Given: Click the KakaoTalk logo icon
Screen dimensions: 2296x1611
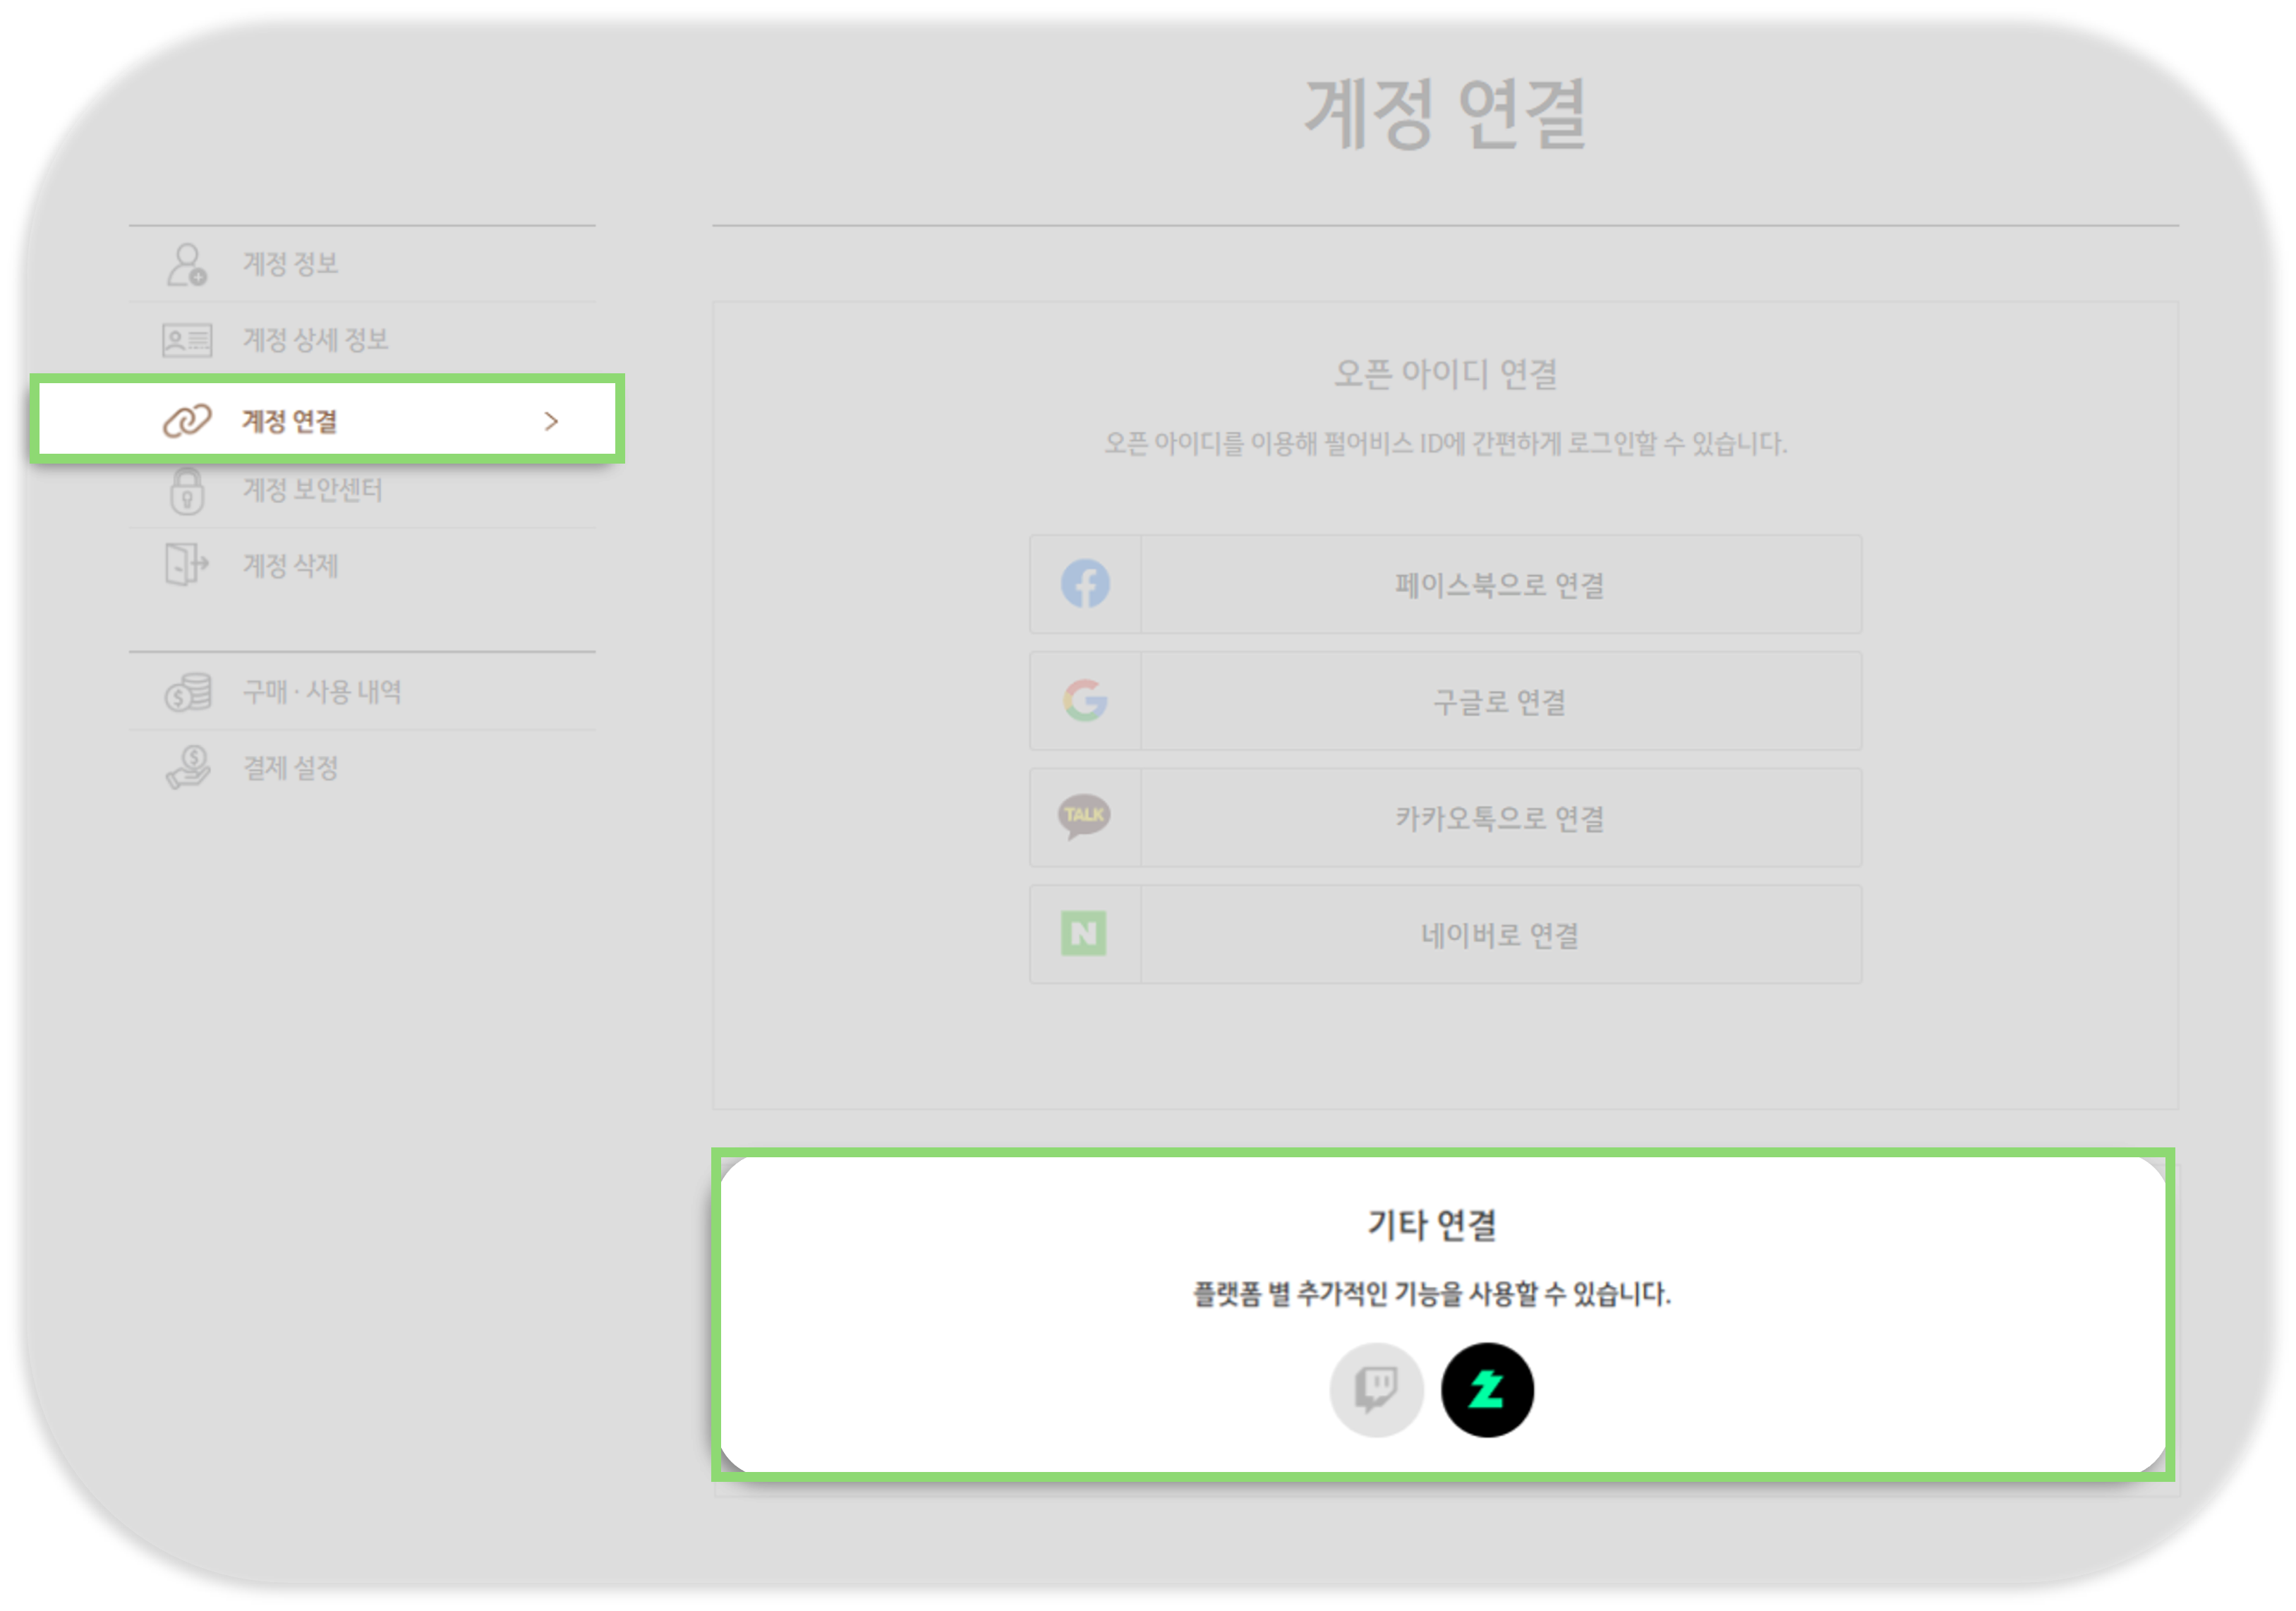Looking at the screenshot, I should tap(1084, 817).
